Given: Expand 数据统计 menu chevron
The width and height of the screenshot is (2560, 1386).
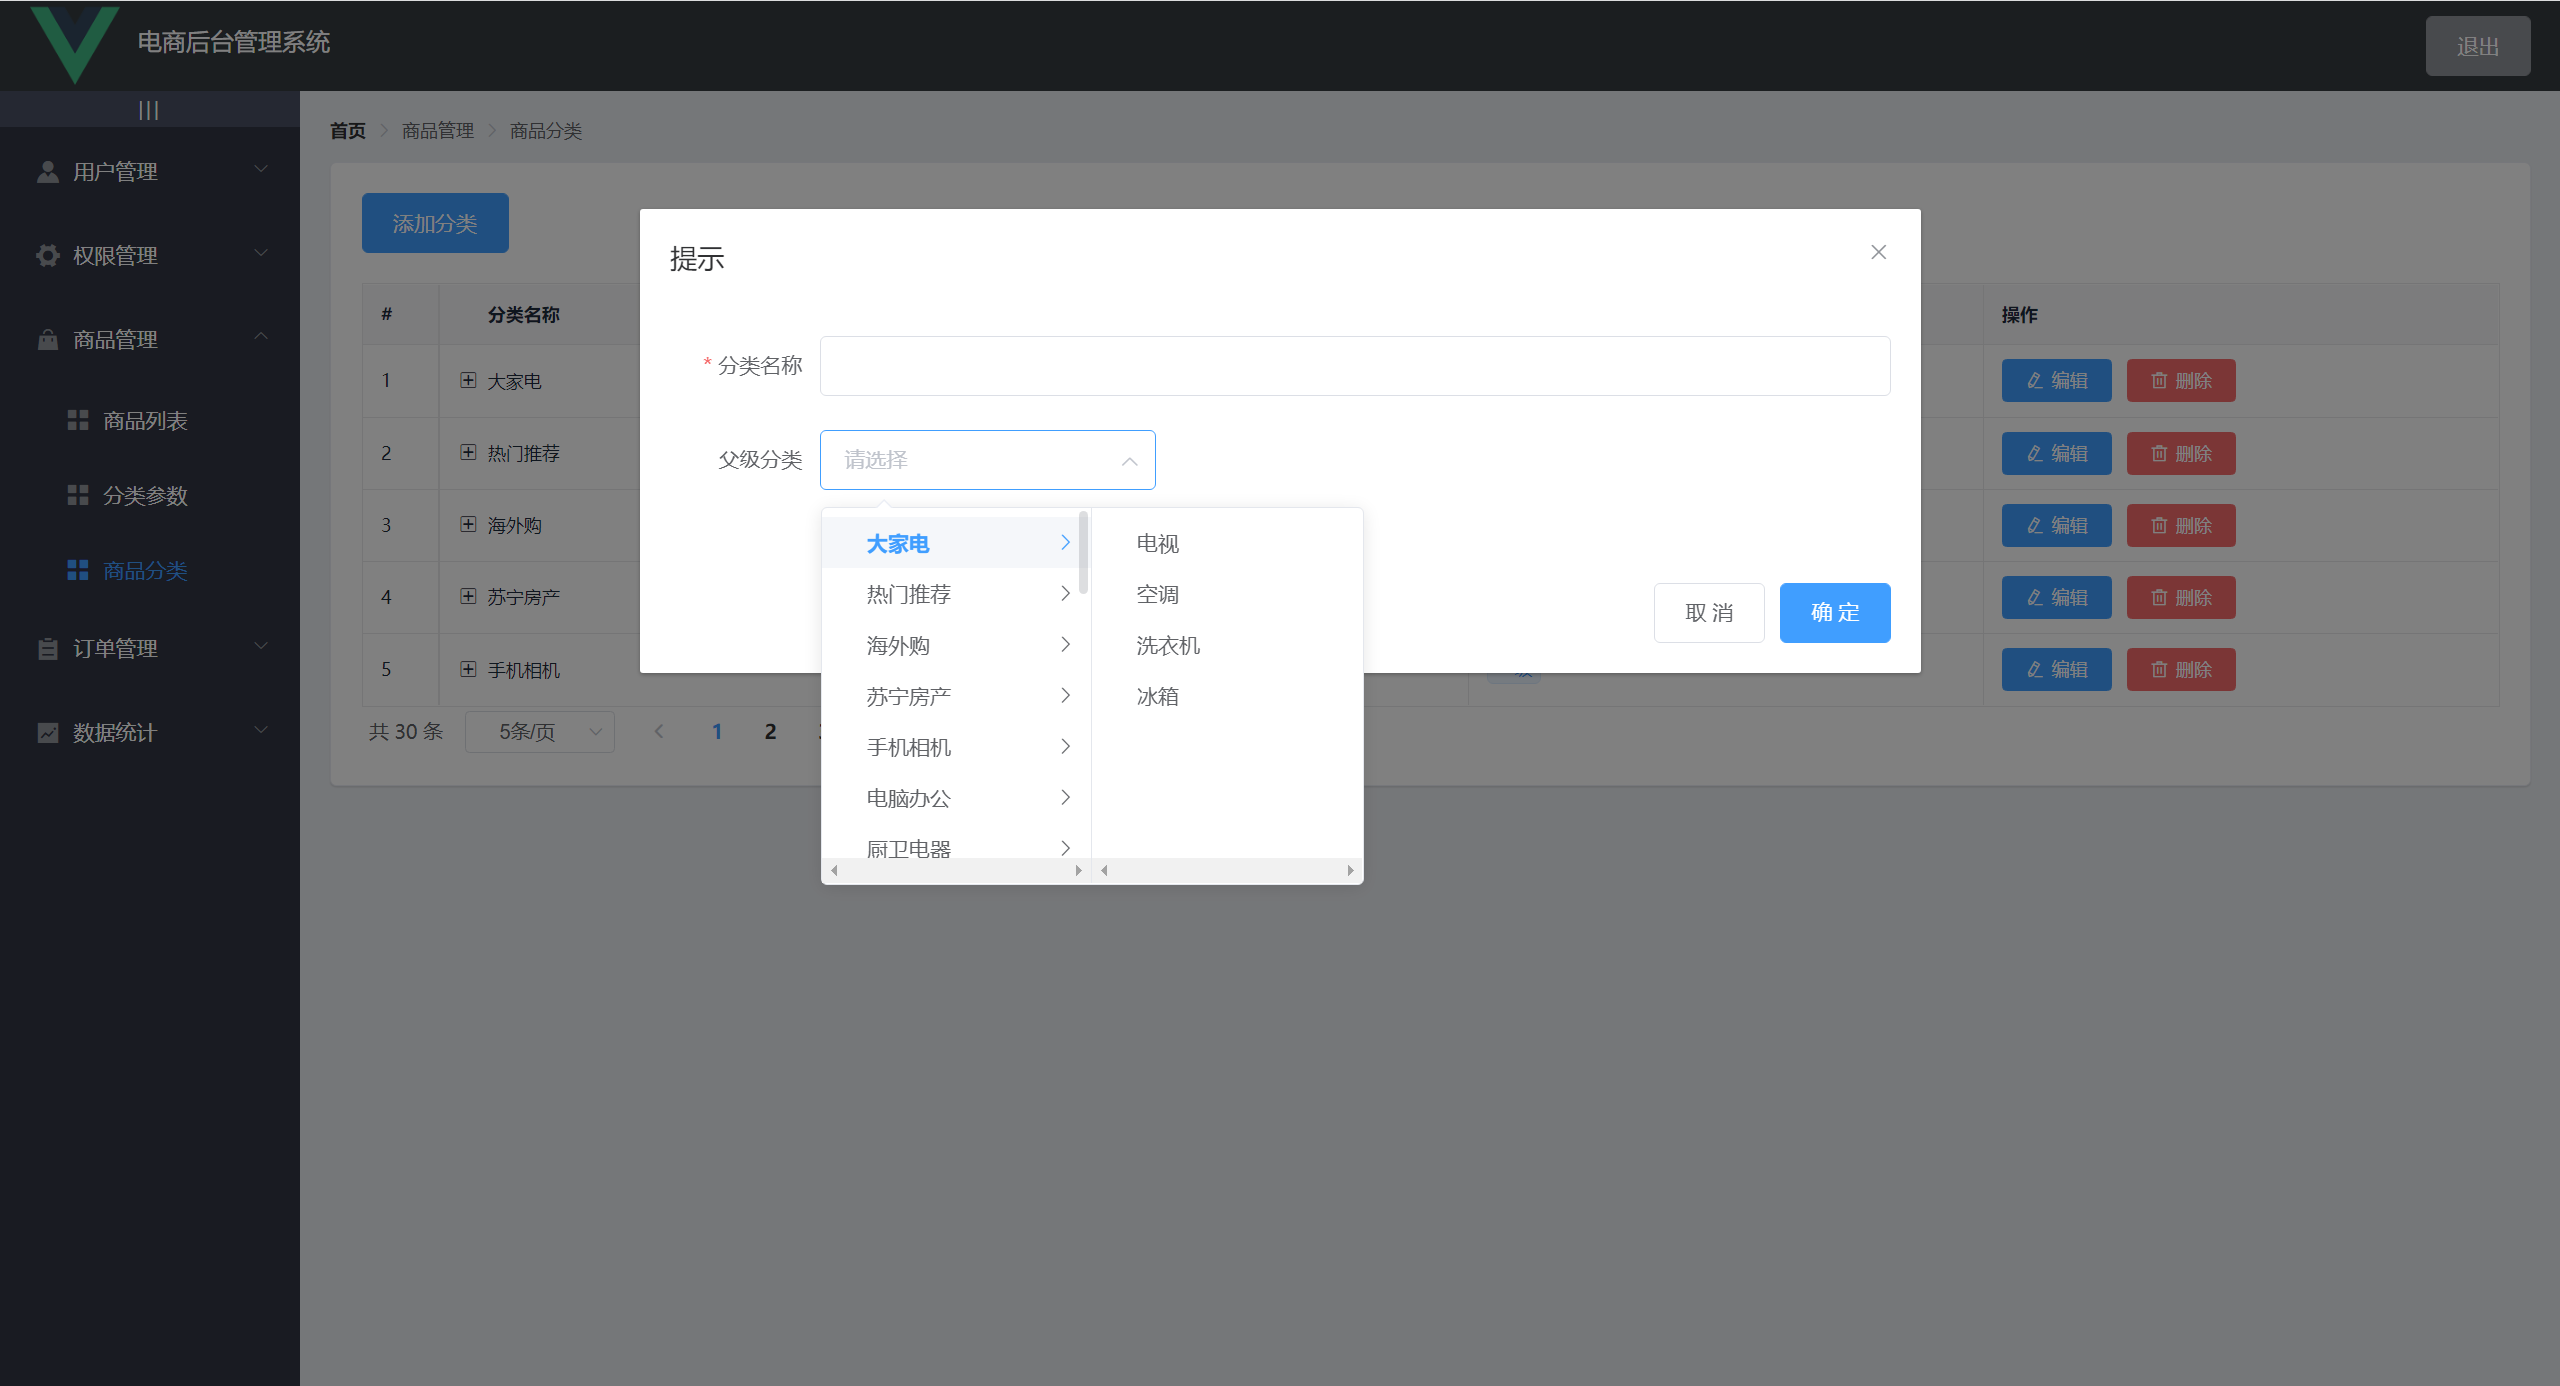Looking at the screenshot, I should point(261,730).
